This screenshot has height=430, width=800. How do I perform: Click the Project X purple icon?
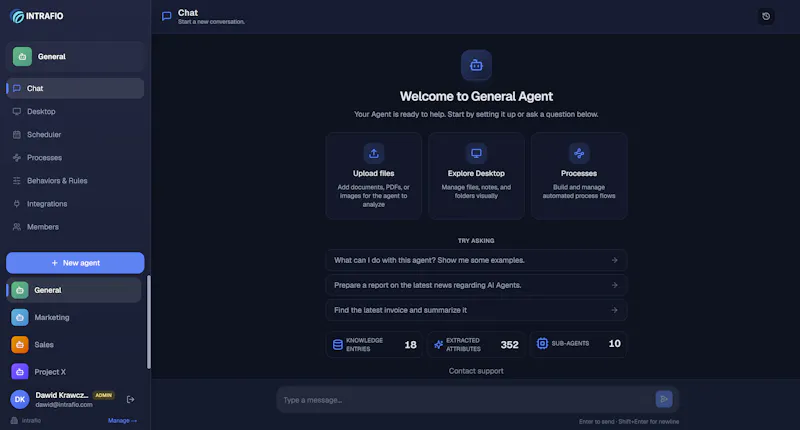20,372
